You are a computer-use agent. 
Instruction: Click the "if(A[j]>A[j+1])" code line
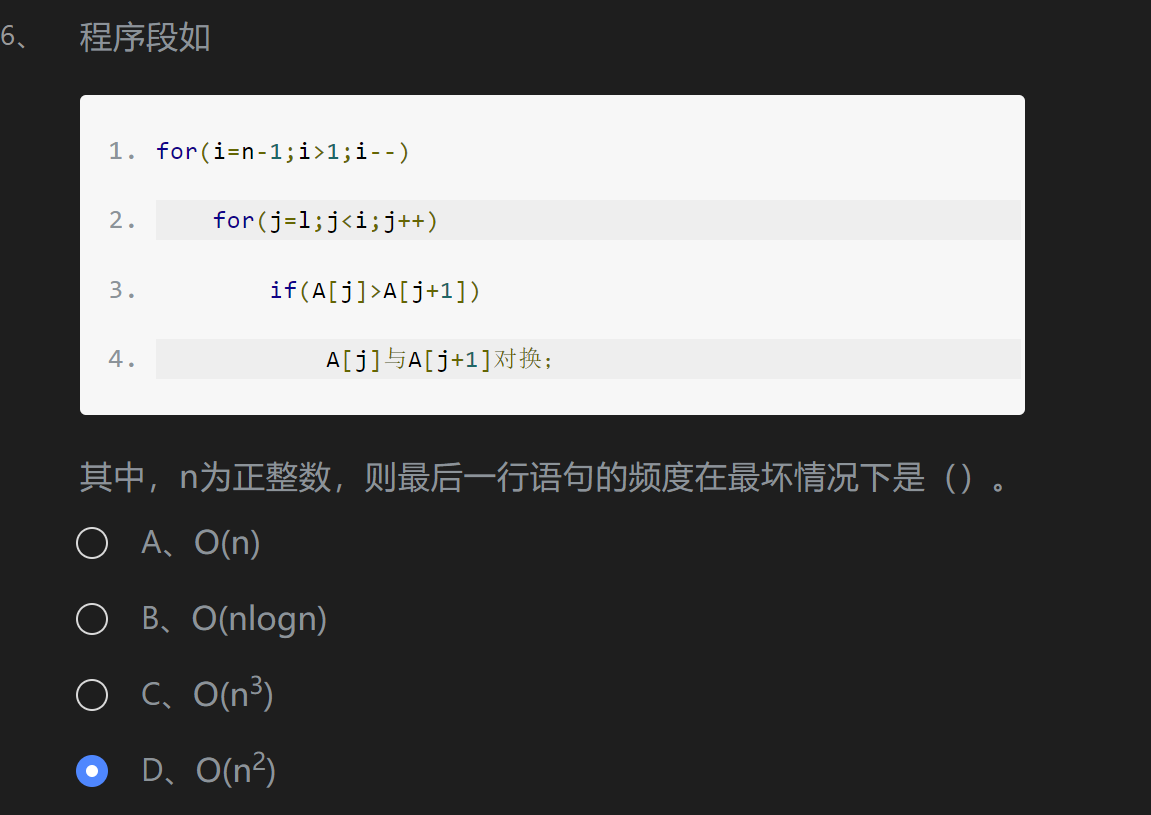(x=375, y=290)
